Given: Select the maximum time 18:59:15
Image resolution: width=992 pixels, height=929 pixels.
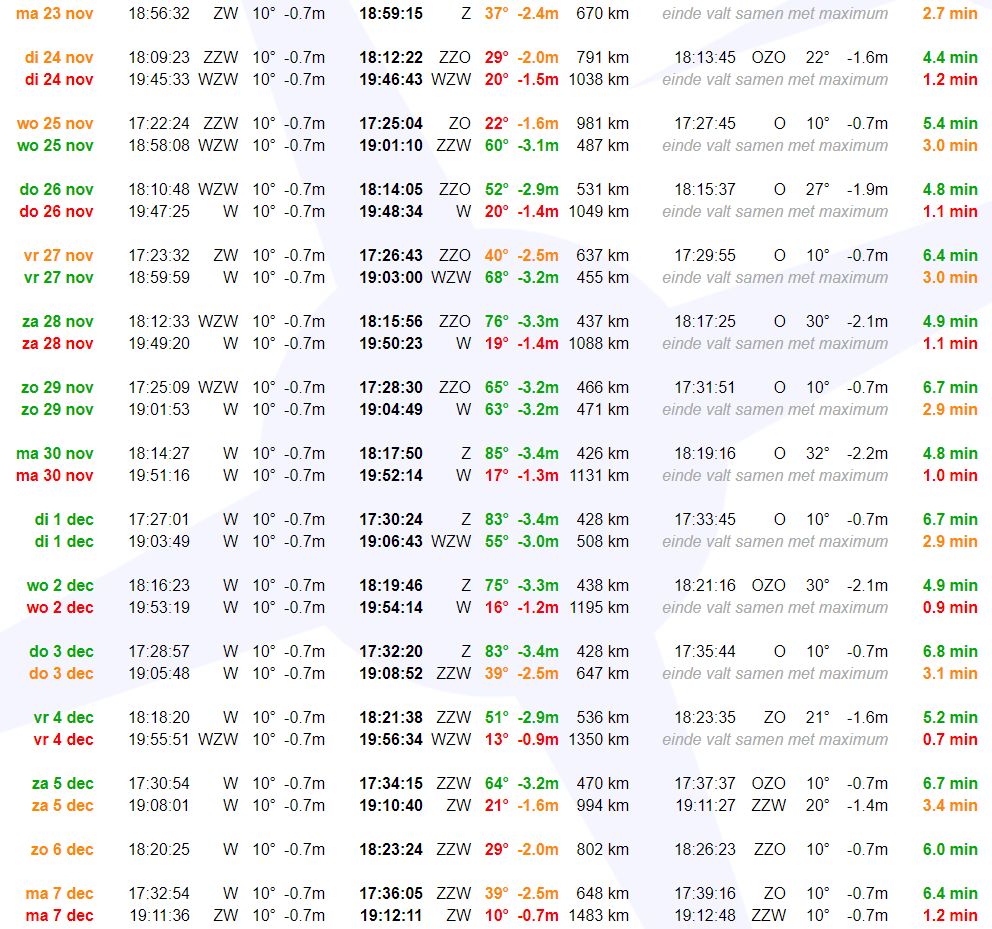Looking at the screenshot, I should coord(391,14).
